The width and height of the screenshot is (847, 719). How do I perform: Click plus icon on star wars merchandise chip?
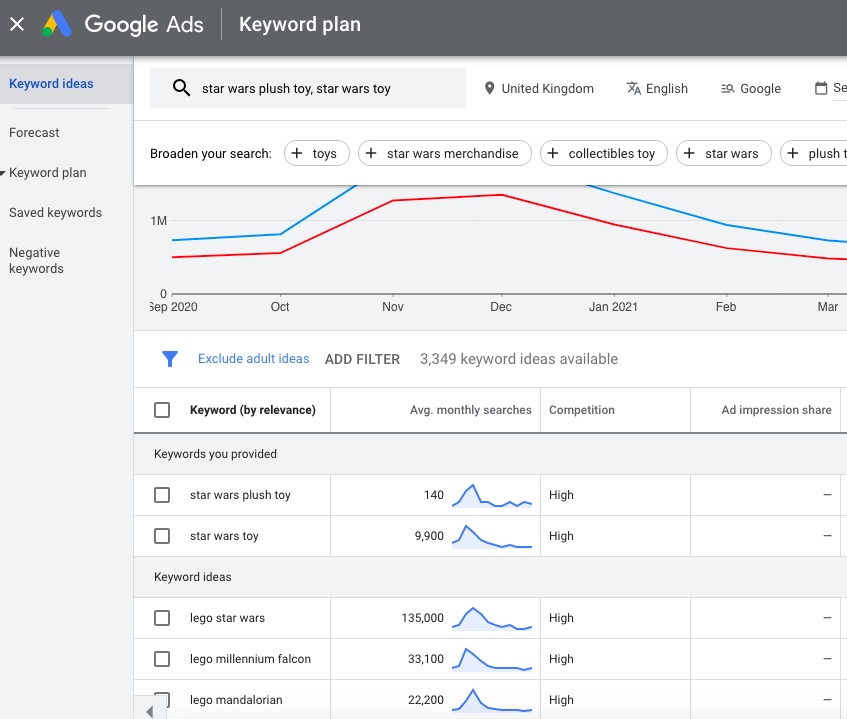pyautogui.click(x=371, y=153)
